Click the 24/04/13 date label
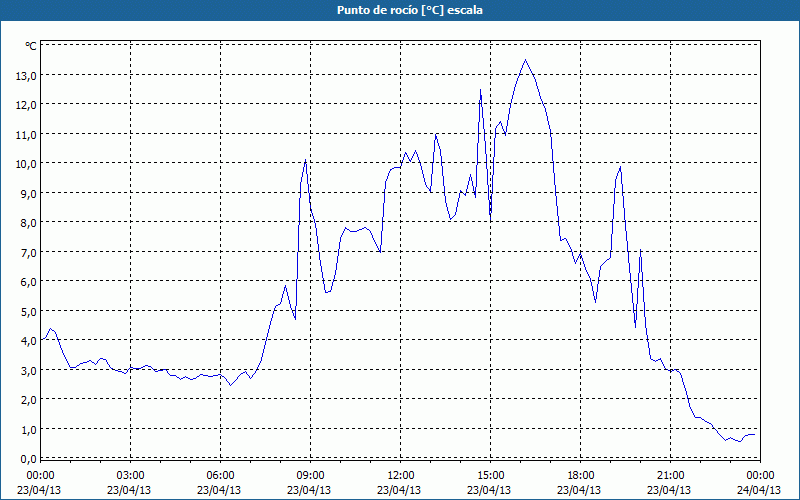This screenshot has height=500, width=800. pos(759,490)
